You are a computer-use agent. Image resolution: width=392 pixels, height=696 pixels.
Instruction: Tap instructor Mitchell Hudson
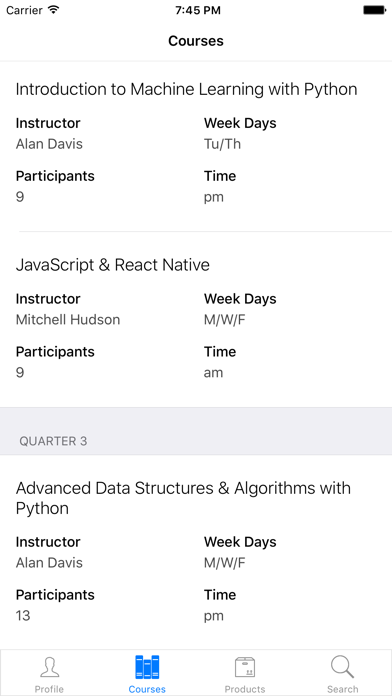tap(68, 320)
